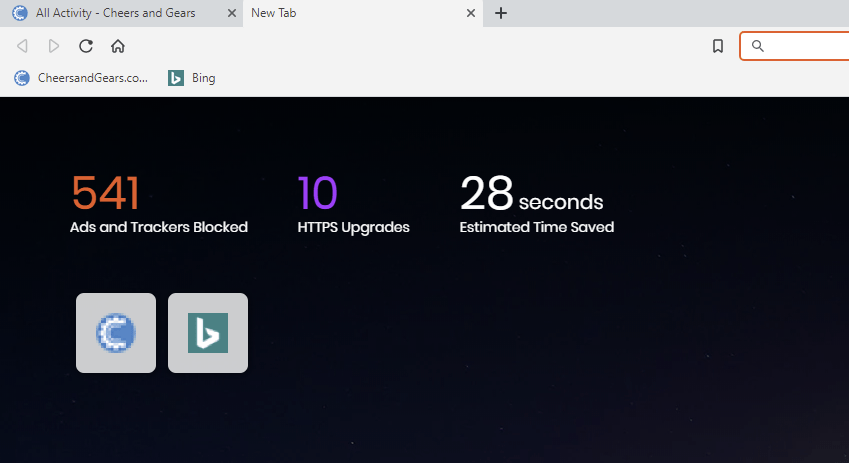Click the magnifier icon in address bar
The height and width of the screenshot is (463, 849).
point(758,46)
